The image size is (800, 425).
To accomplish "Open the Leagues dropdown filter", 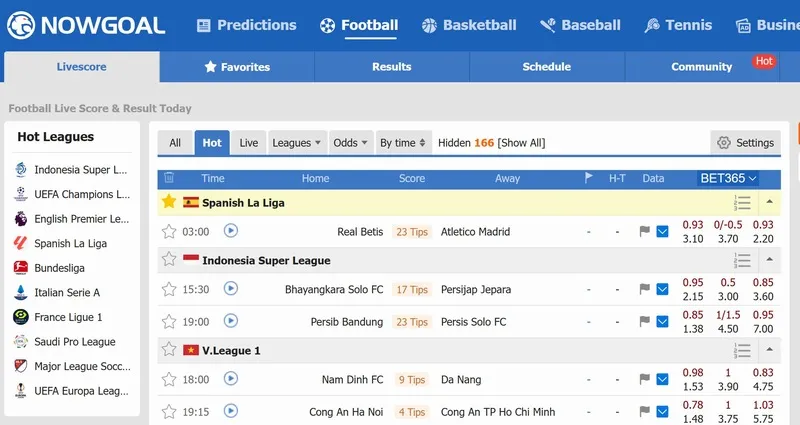I will coord(296,143).
